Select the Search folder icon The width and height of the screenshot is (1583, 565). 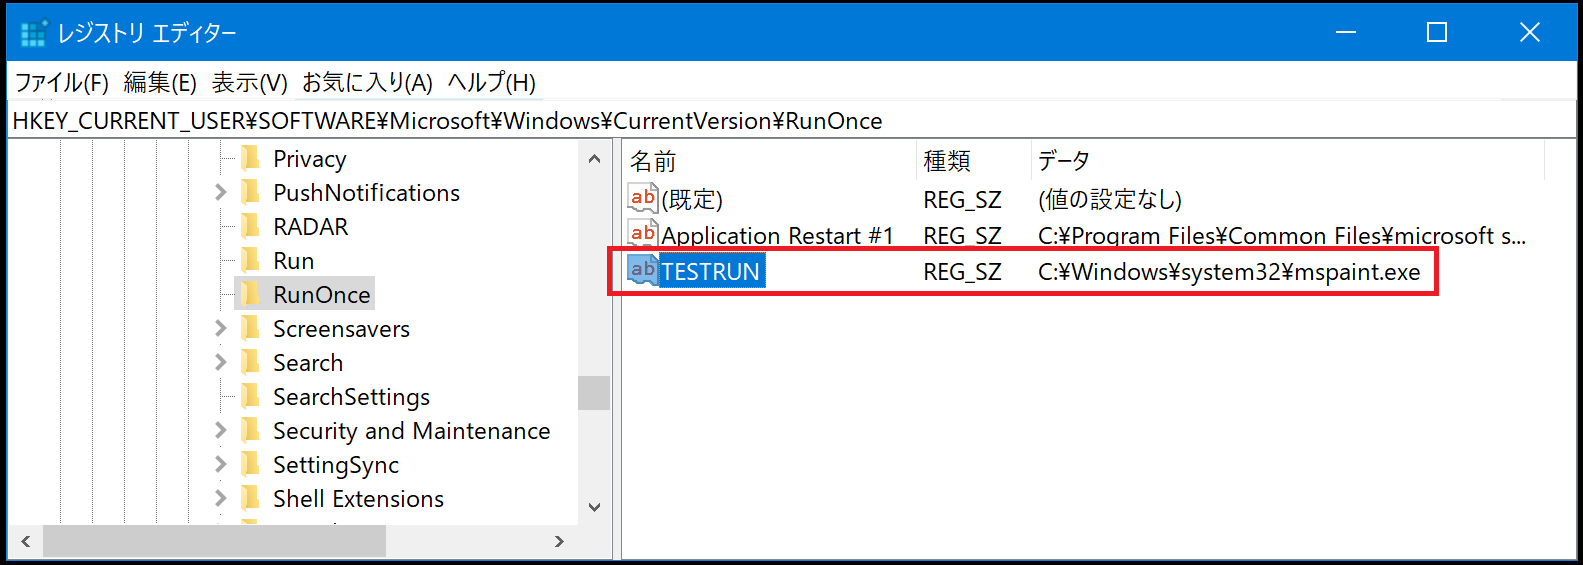(251, 362)
